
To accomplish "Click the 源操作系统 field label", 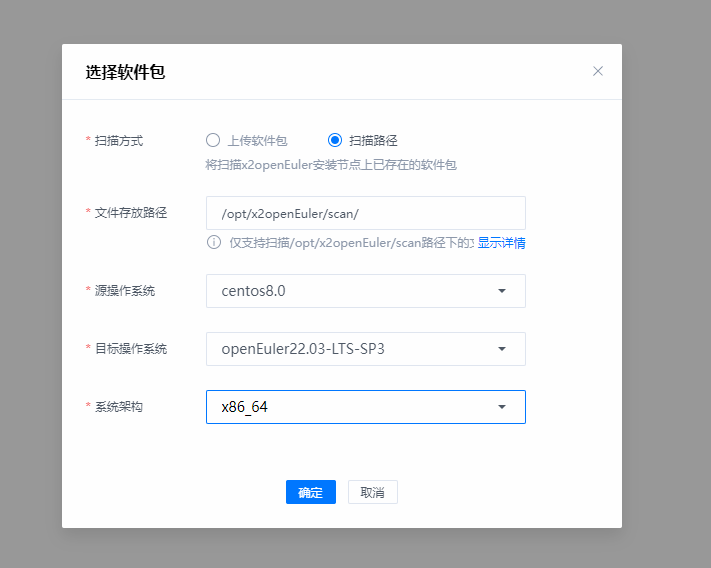I will (x=124, y=291).
